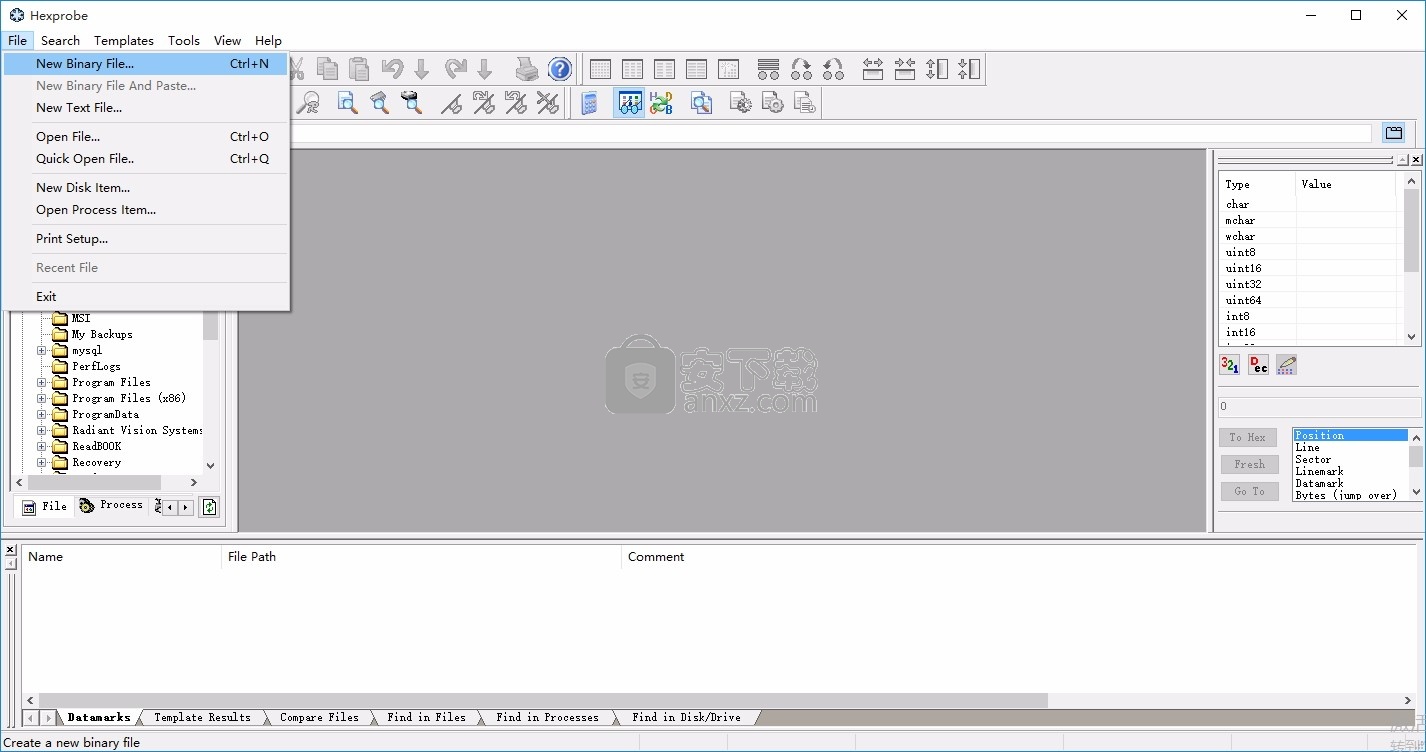Click the Paste clipboard toolbar icon
The height and width of the screenshot is (752, 1426).
[x=359, y=68]
